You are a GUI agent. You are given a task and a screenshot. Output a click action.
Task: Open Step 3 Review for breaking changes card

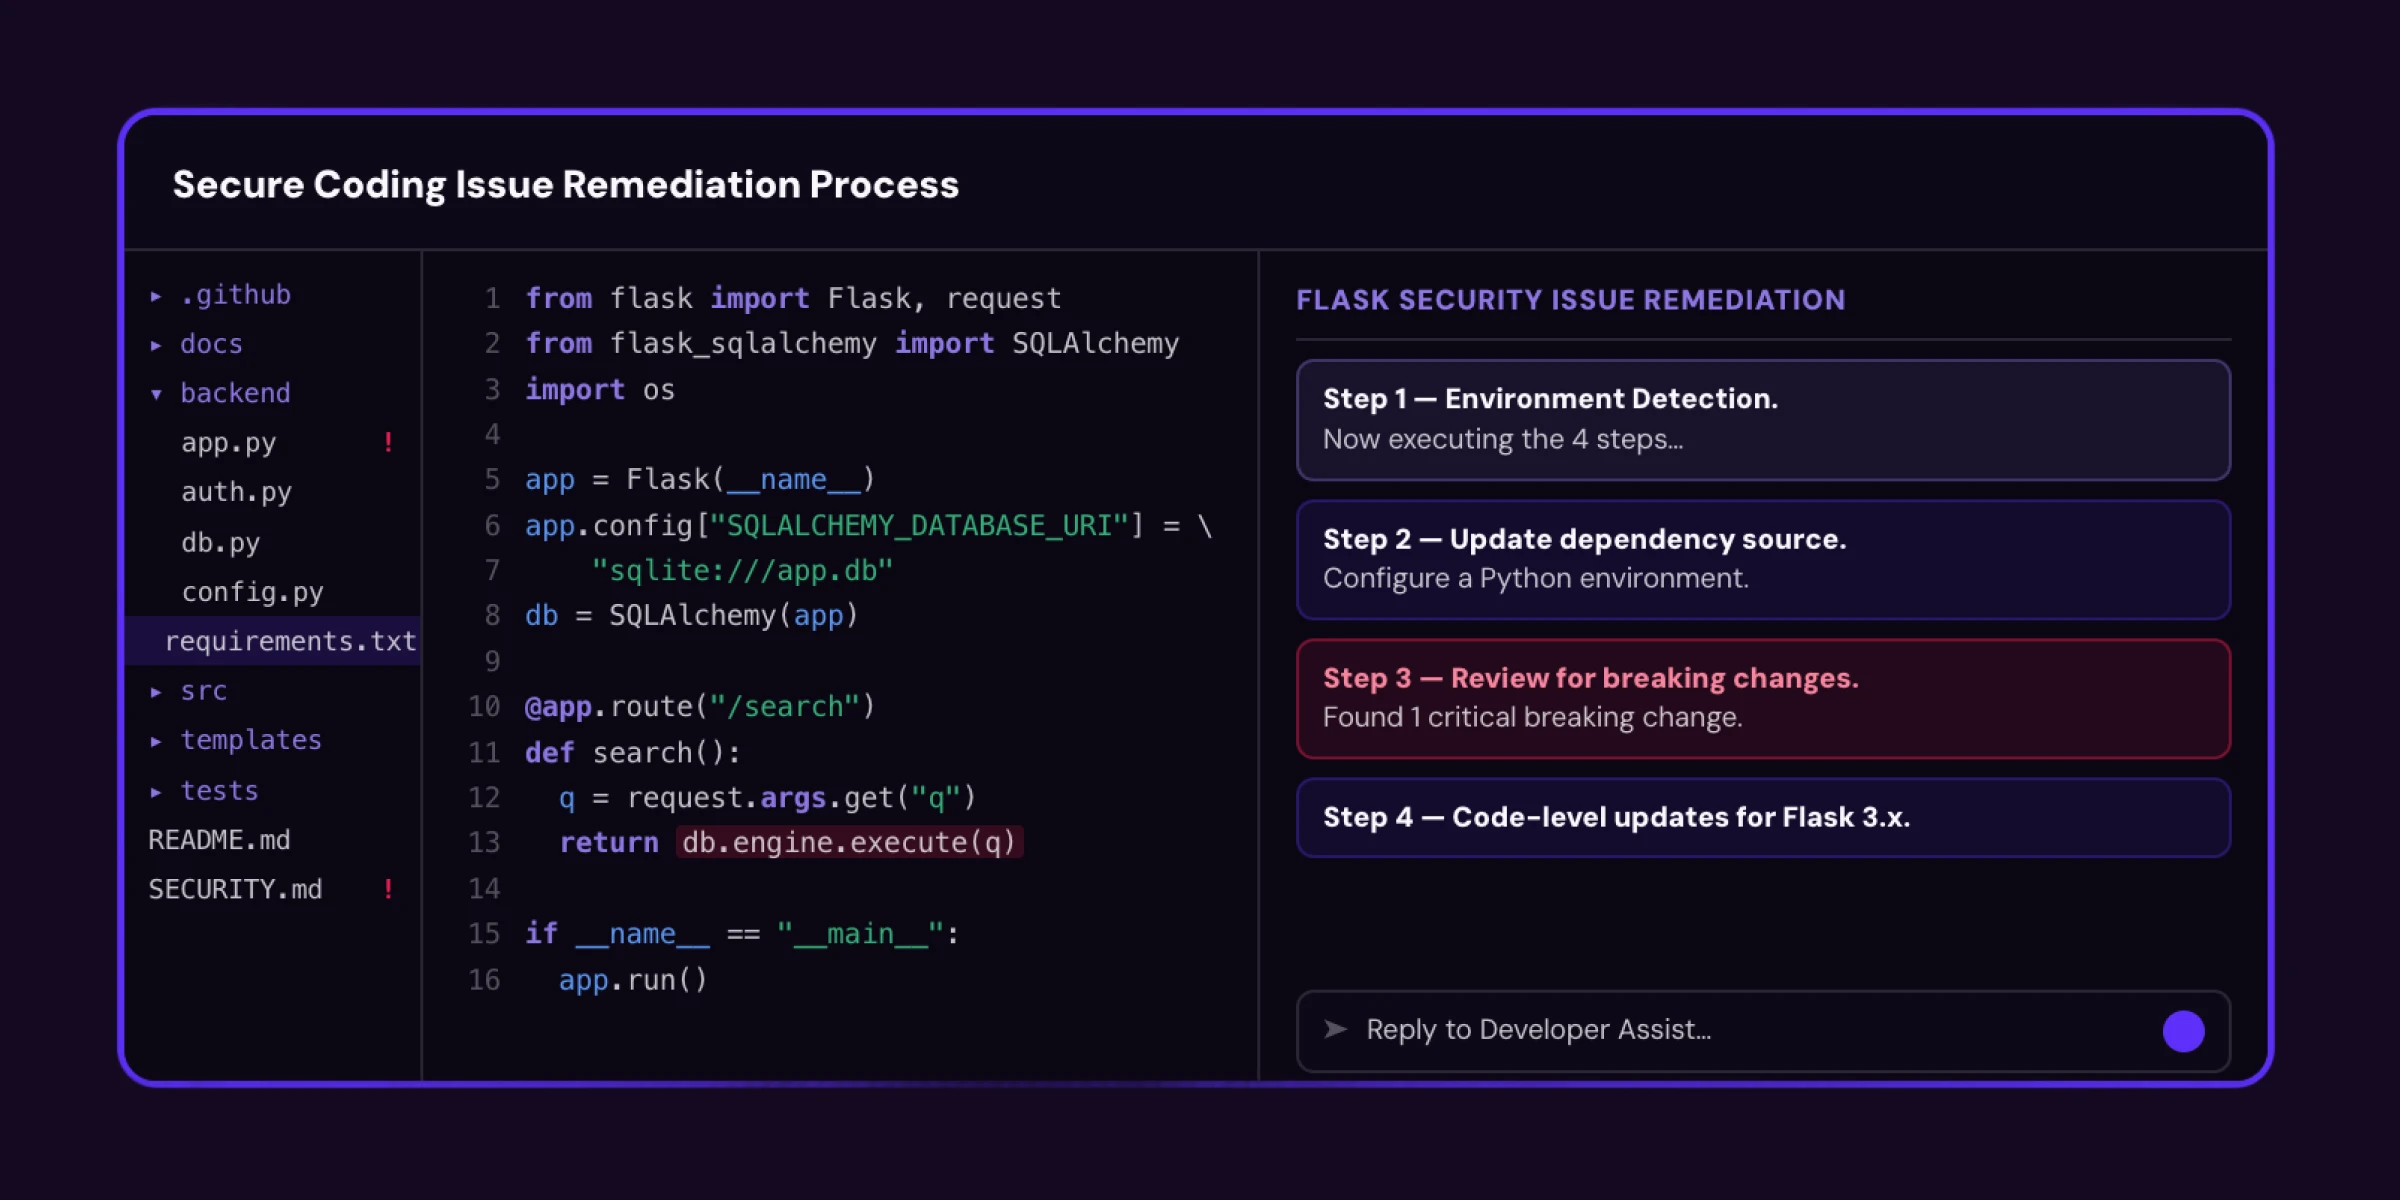(x=1763, y=698)
